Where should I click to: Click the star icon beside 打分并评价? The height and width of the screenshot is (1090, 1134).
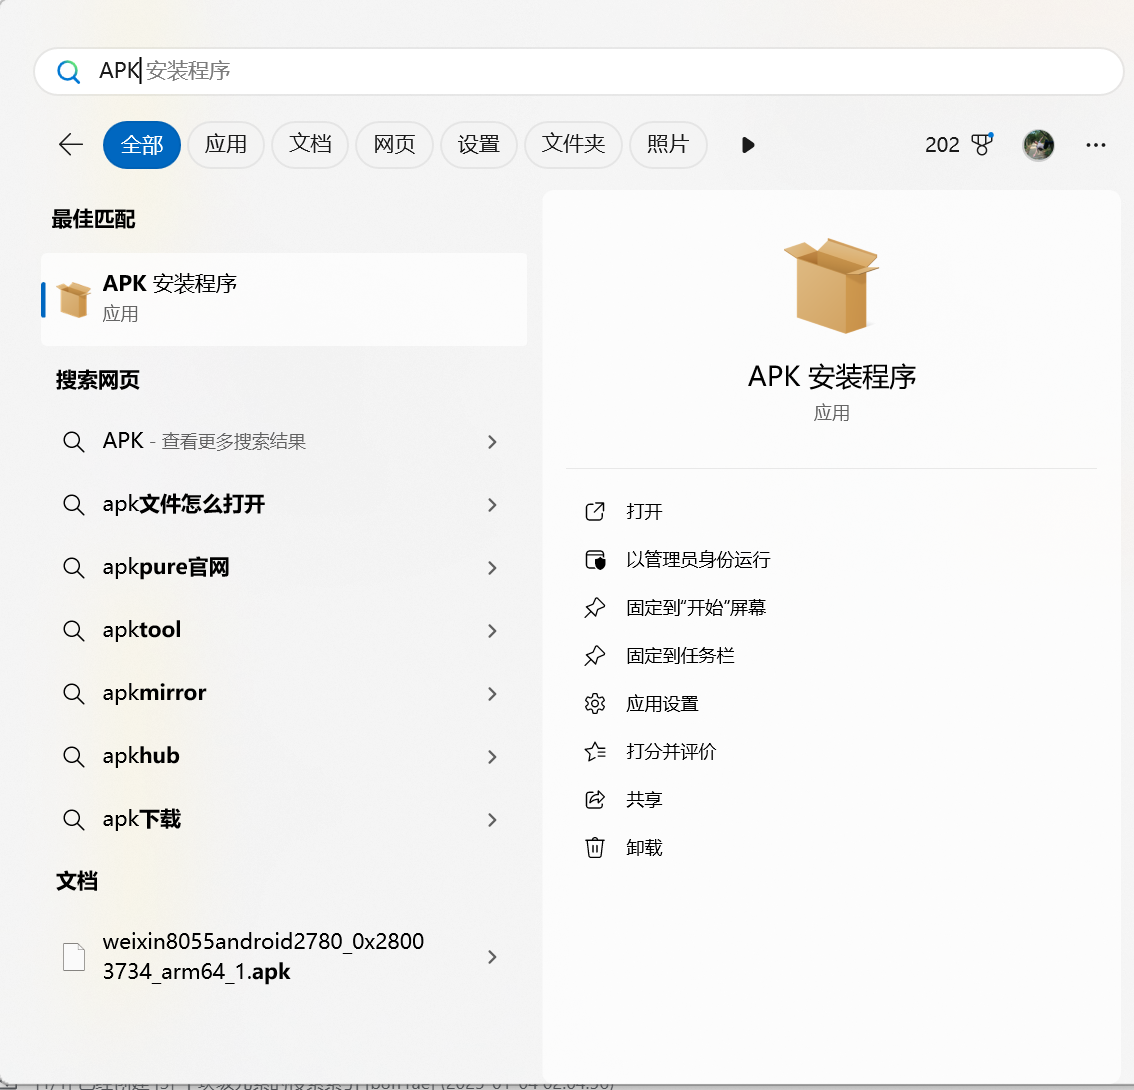tap(594, 751)
